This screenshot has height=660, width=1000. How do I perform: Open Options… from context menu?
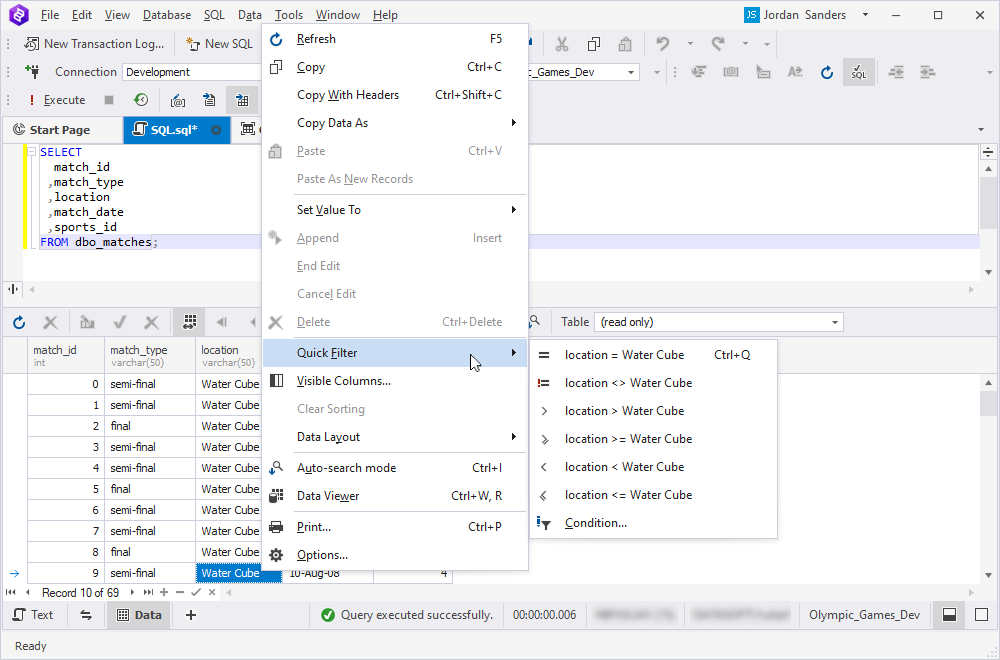click(x=395, y=555)
